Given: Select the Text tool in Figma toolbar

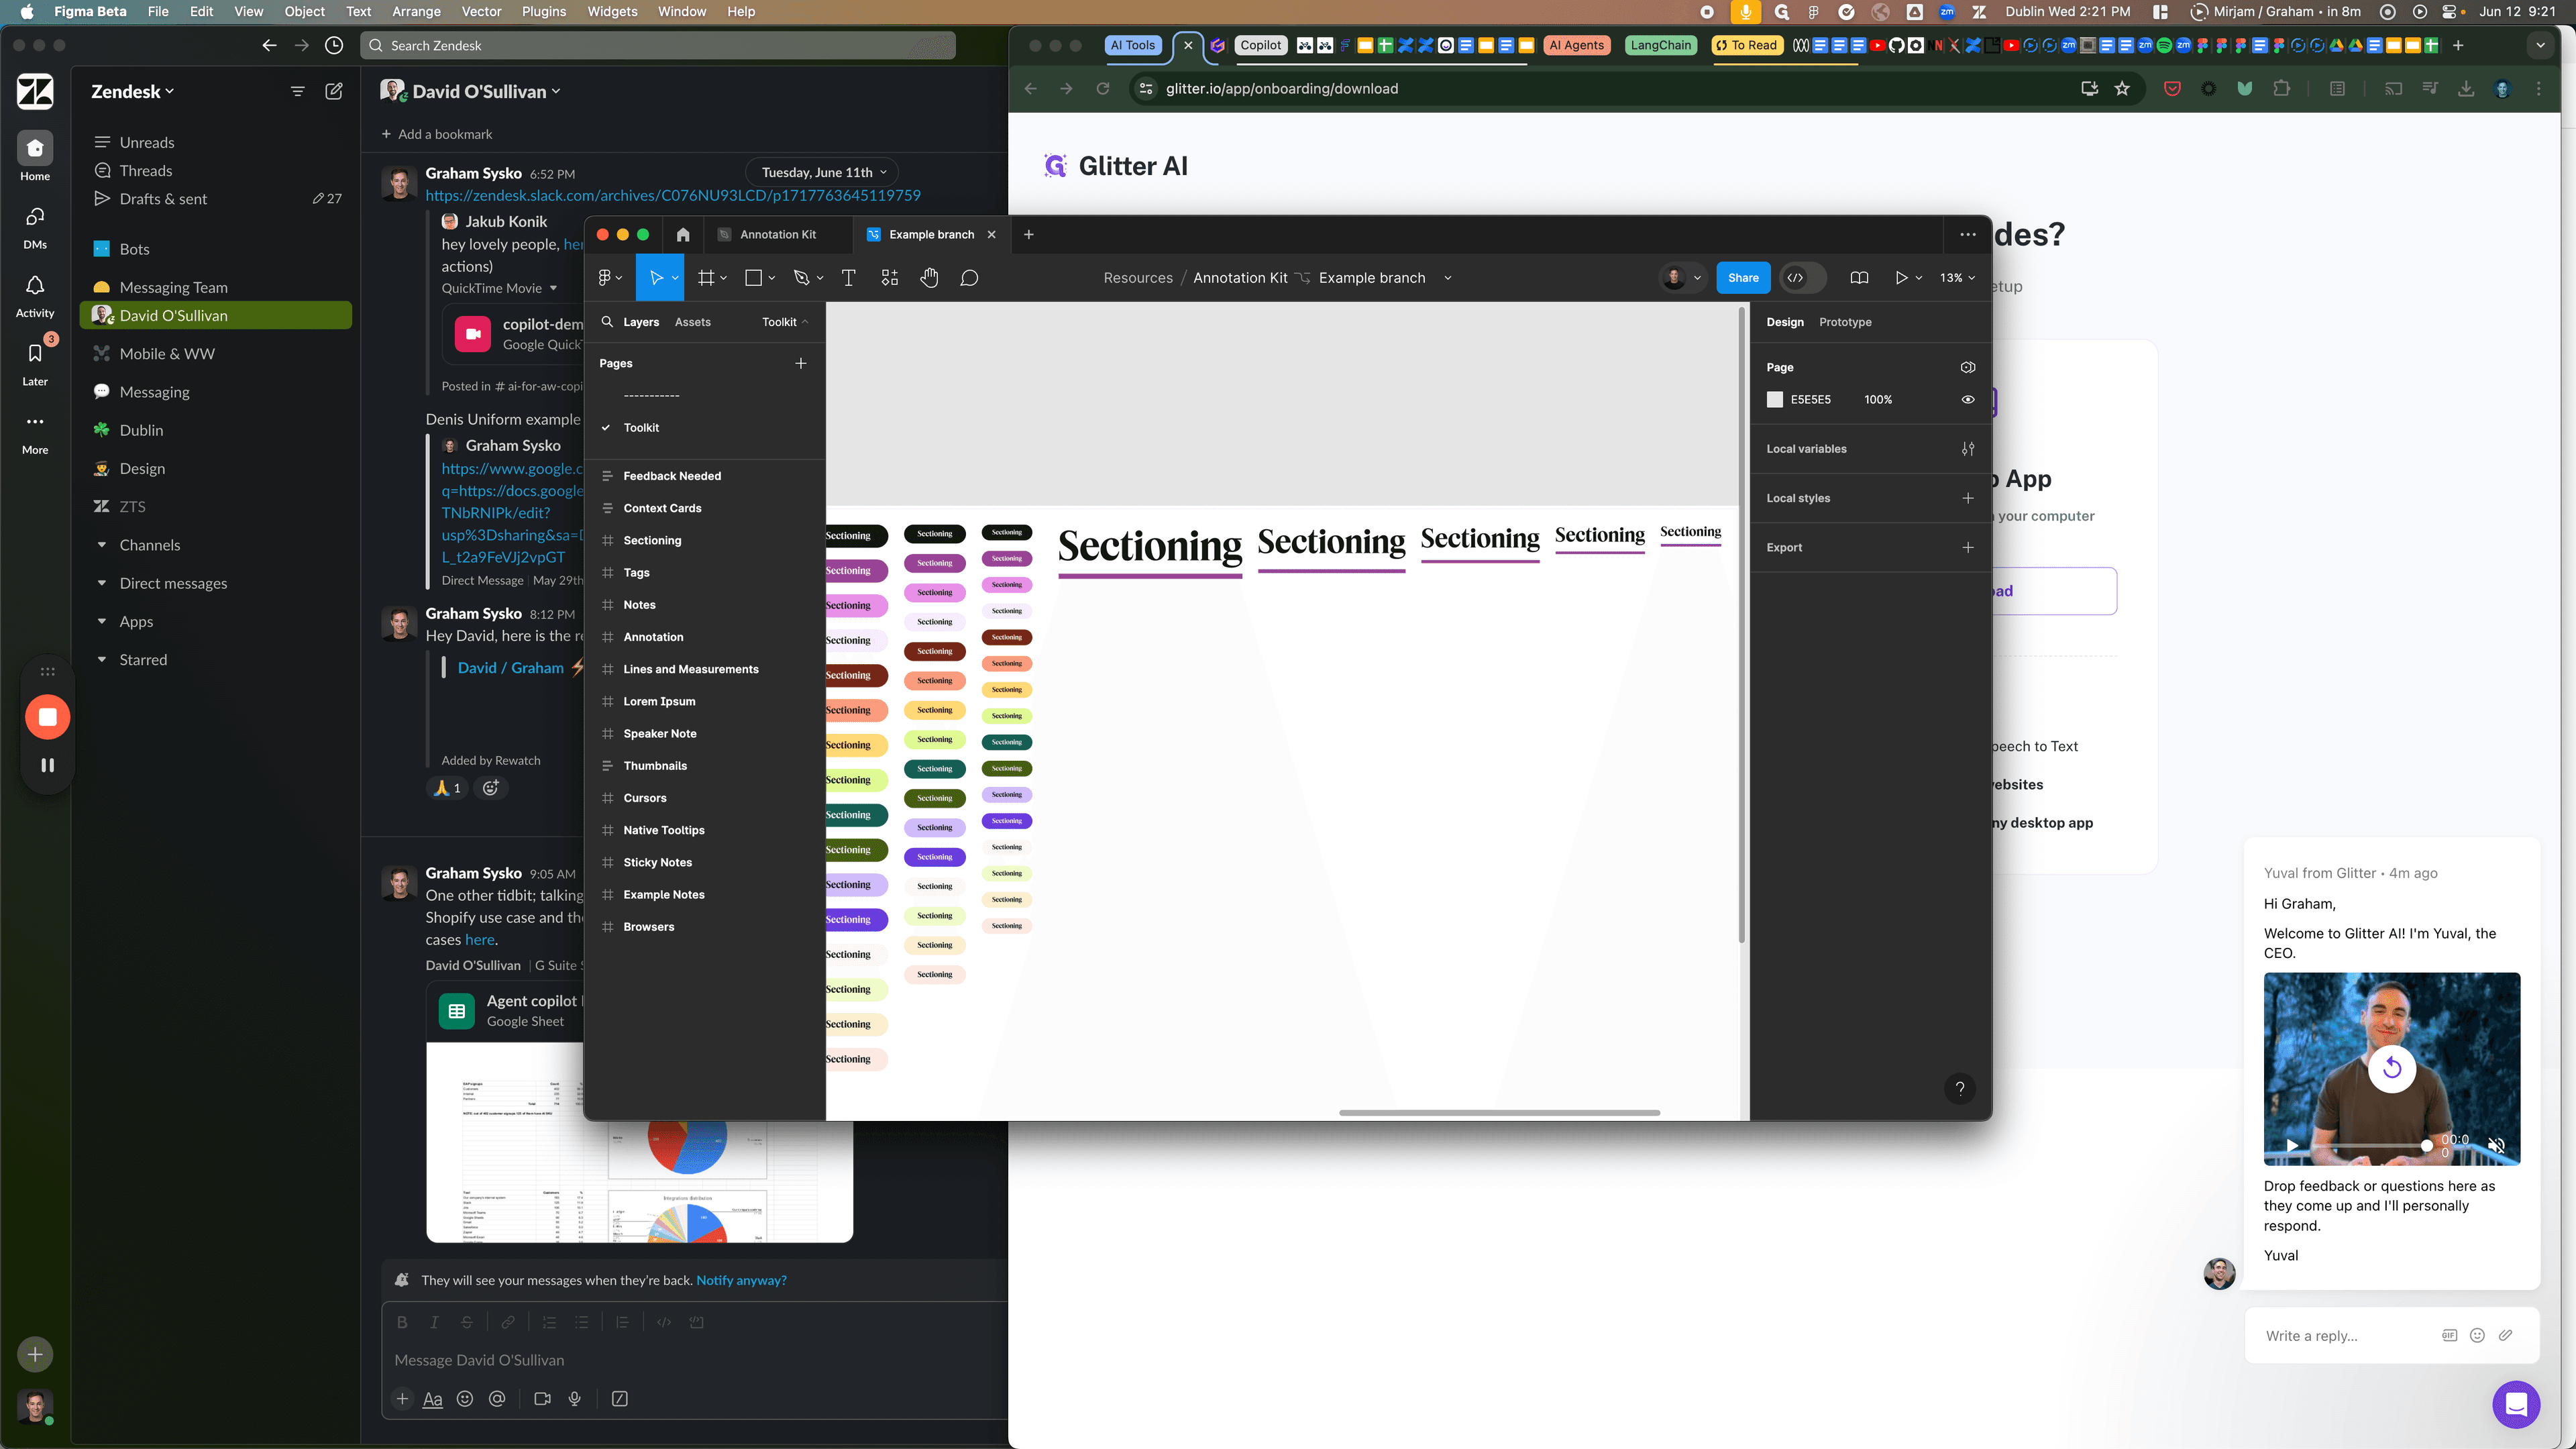Looking at the screenshot, I should (x=848, y=278).
